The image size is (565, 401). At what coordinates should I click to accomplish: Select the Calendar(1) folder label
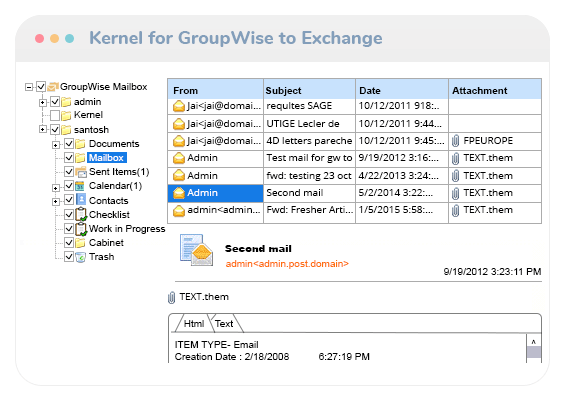point(115,186)
